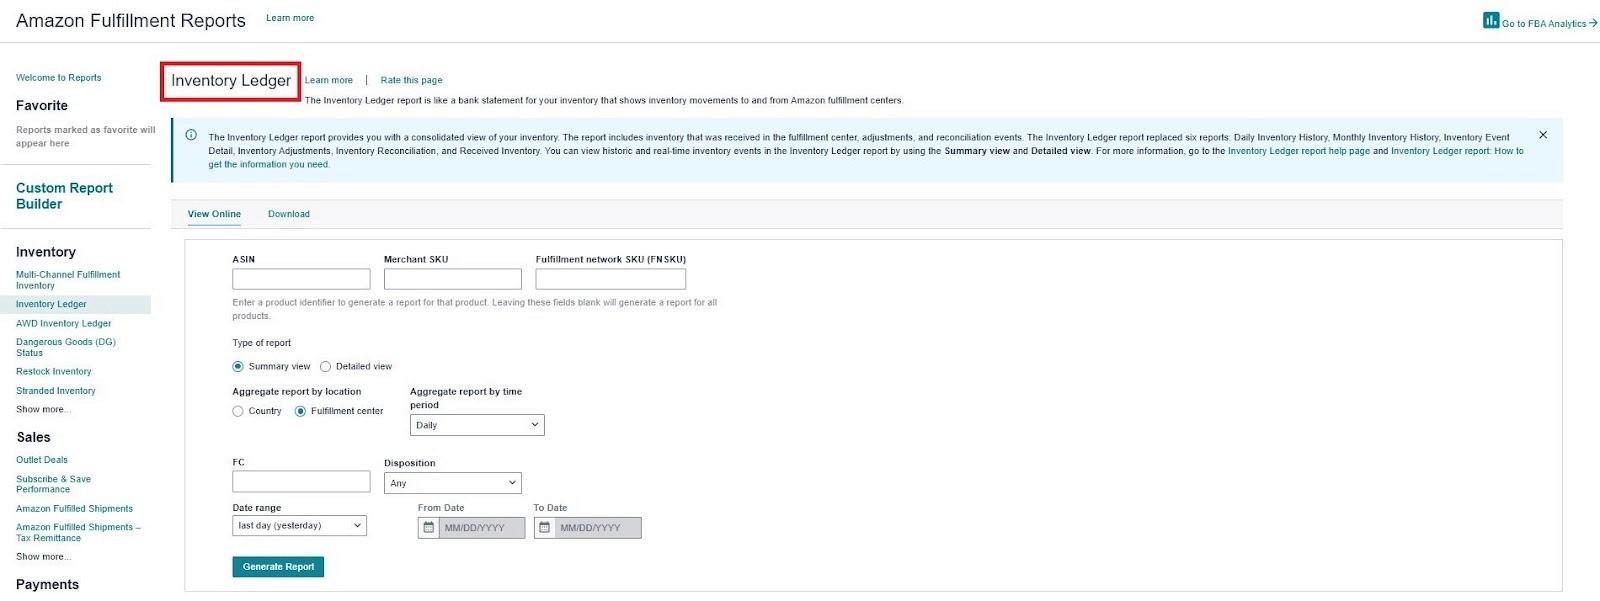Open FBA Analytics chart icon
Viewport: 1600px width, 601px height.
click(1491, 20)
